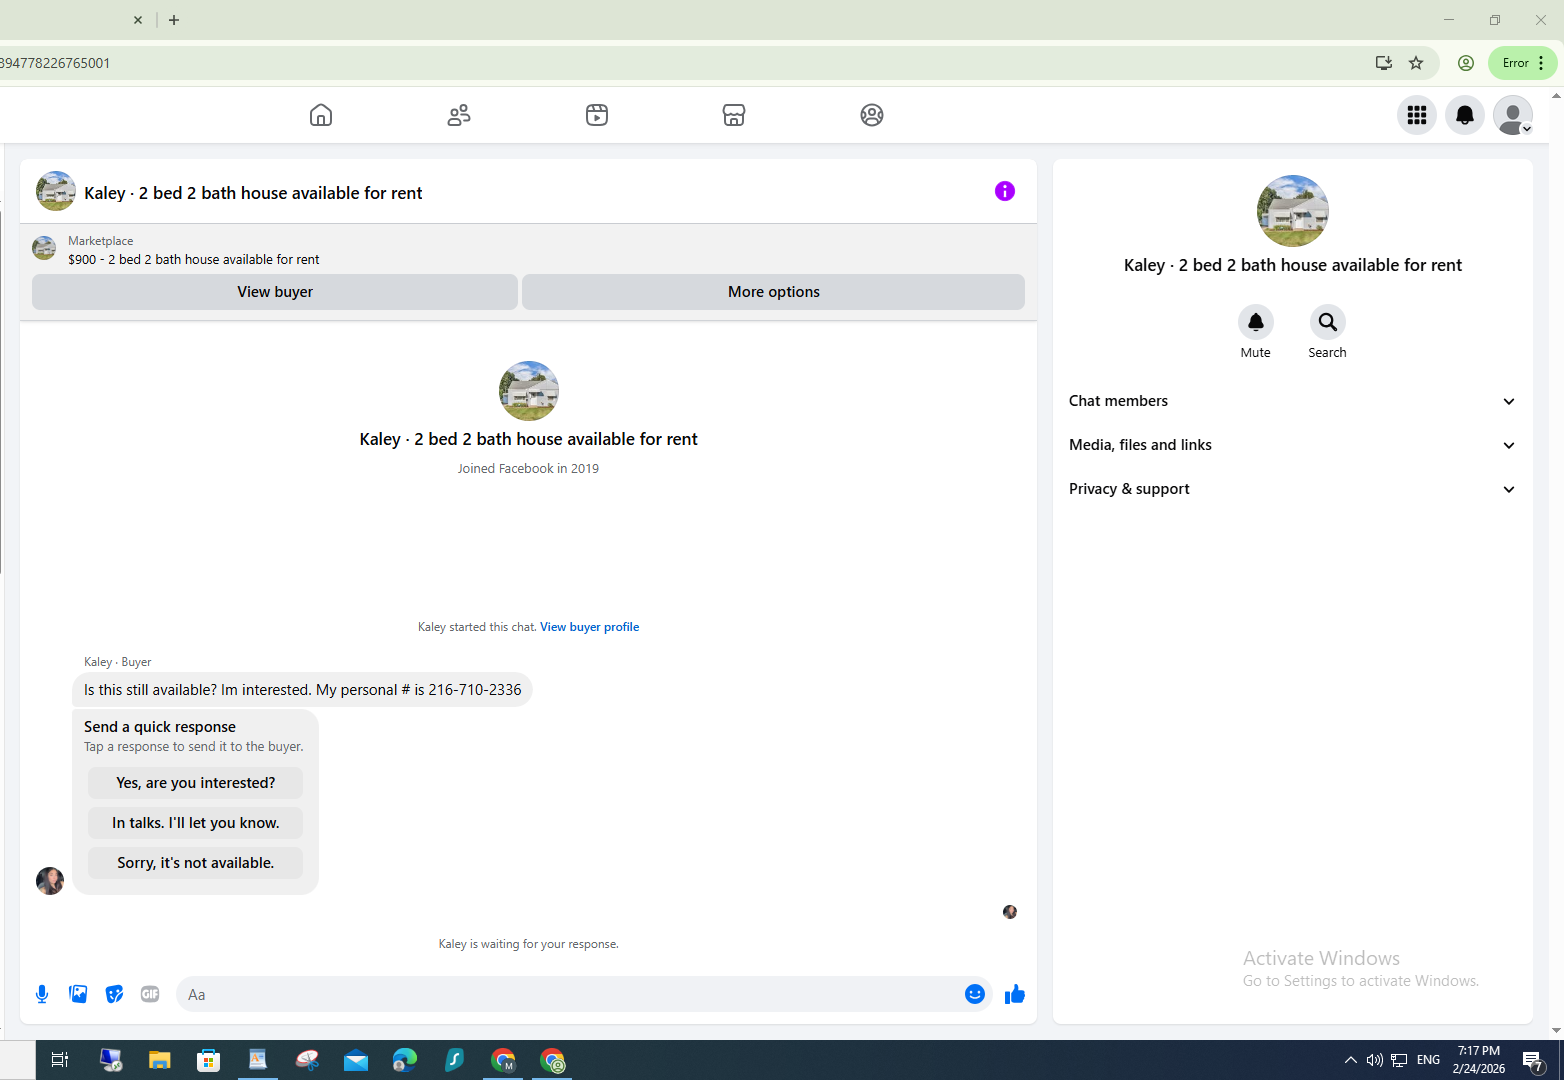Send quick reply "In talks. I'll let you know."

(196, 823)
